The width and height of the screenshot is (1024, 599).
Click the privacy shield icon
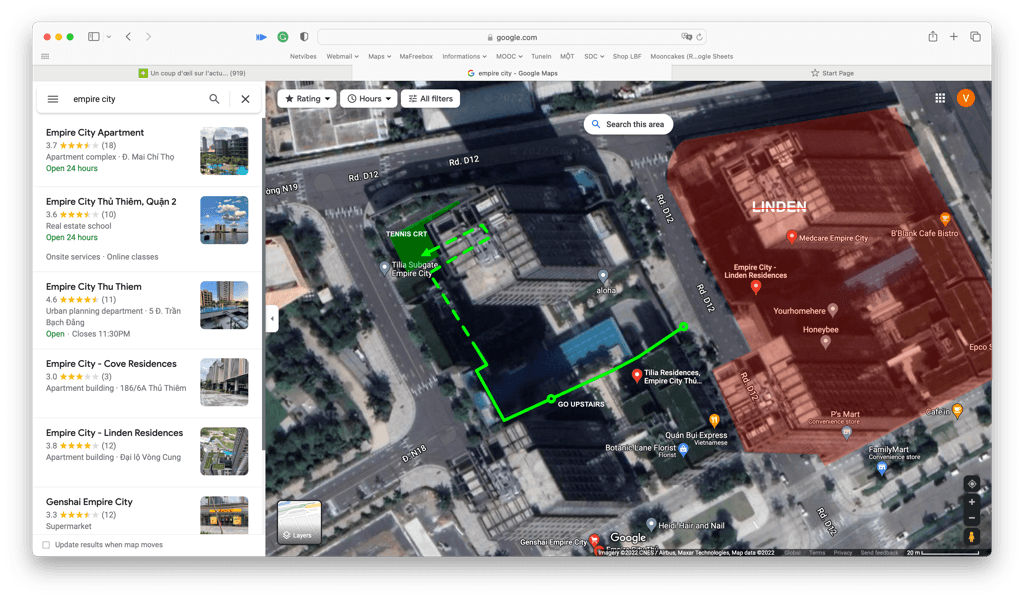point(304,37)
